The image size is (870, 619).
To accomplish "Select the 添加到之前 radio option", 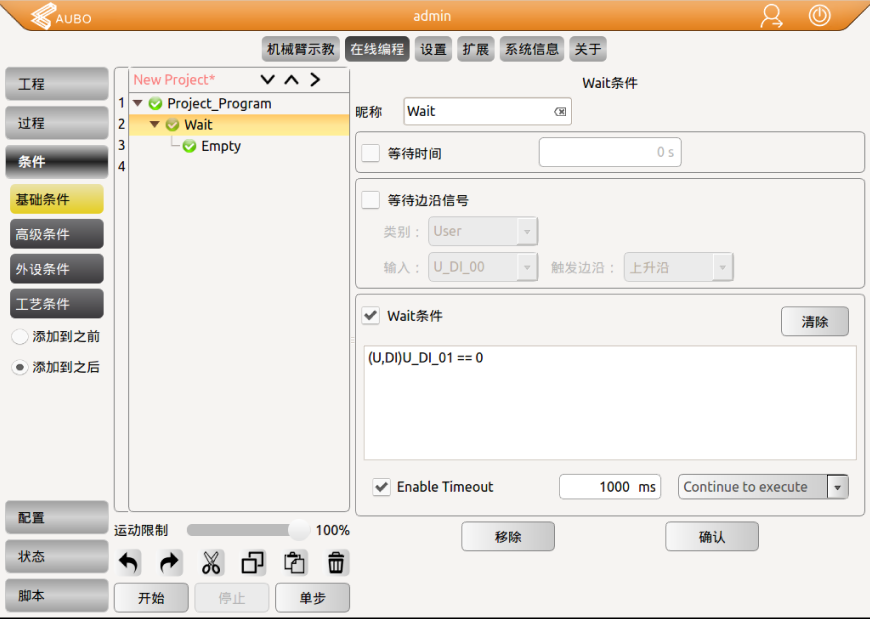I will pos(20,337).
